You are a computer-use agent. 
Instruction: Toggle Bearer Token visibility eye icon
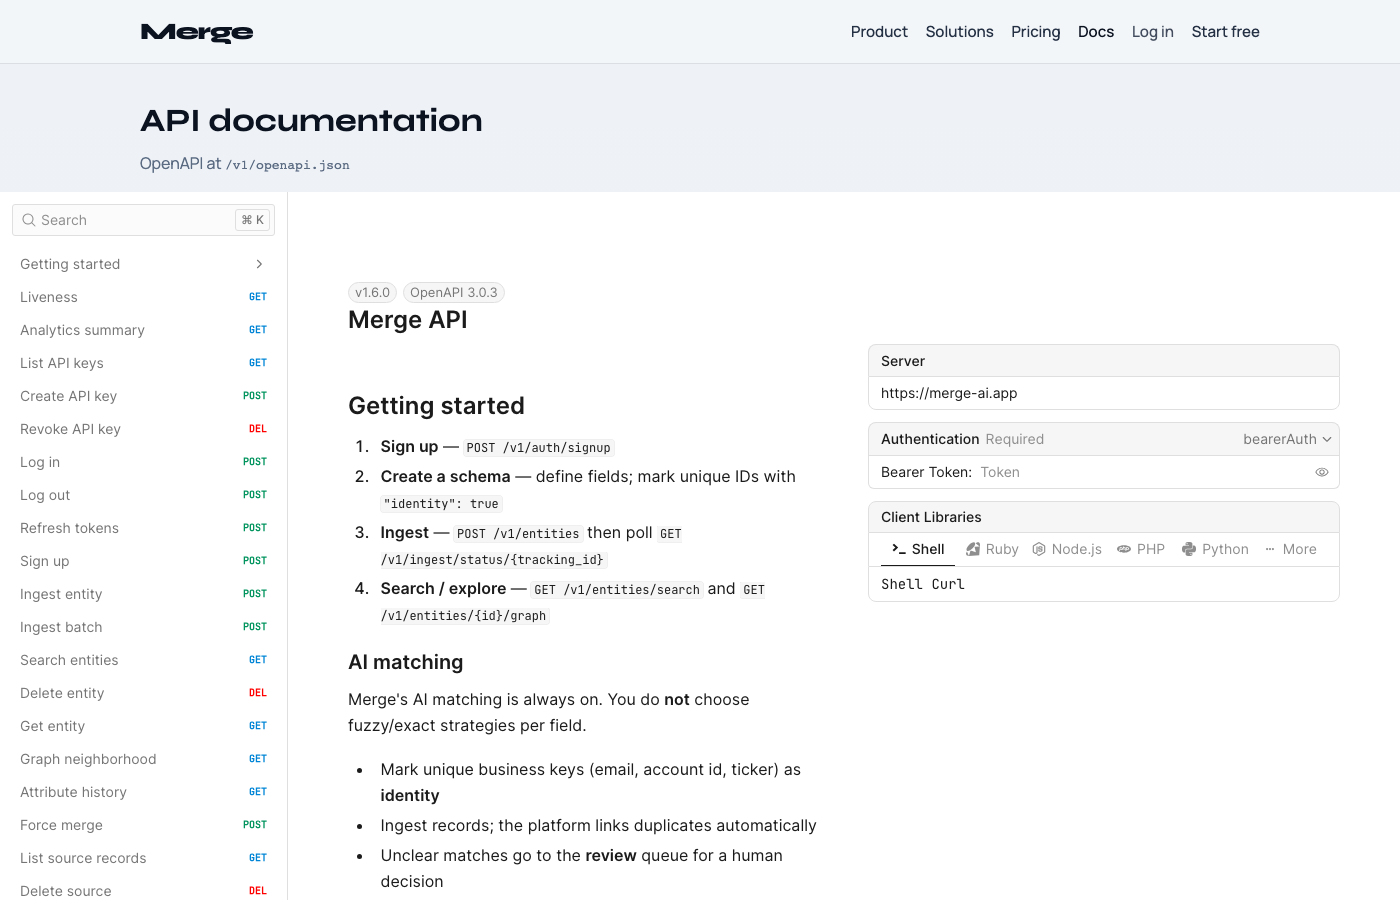(1322, 472)
